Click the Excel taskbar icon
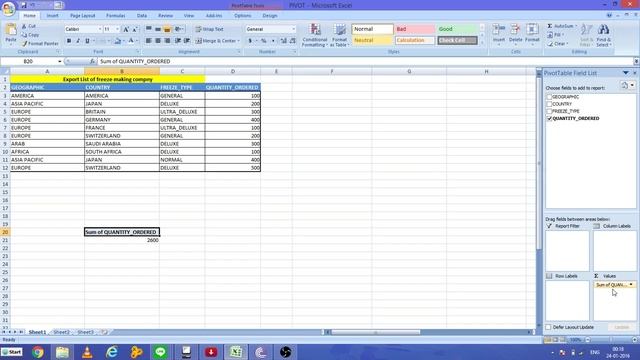The width and height of the screenshot is (640, 360). pyautogui.click(x=236, y=352)
